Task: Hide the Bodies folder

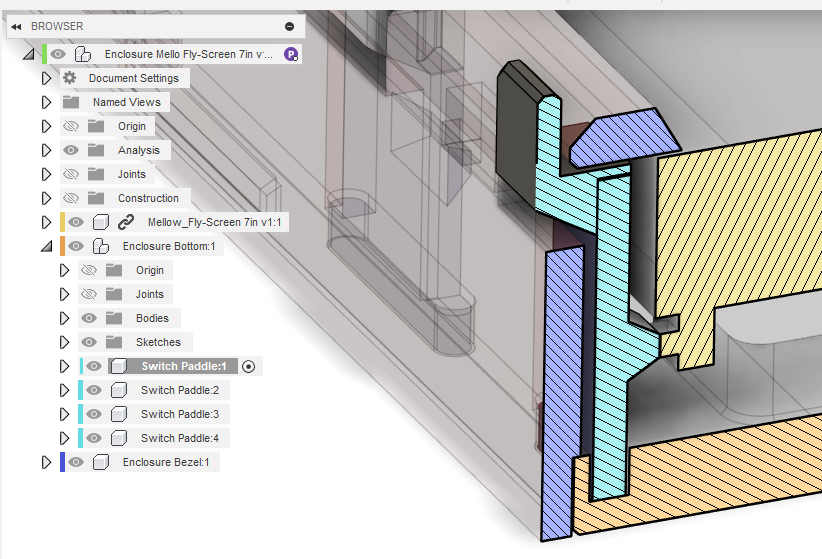Action: [89, 318]
